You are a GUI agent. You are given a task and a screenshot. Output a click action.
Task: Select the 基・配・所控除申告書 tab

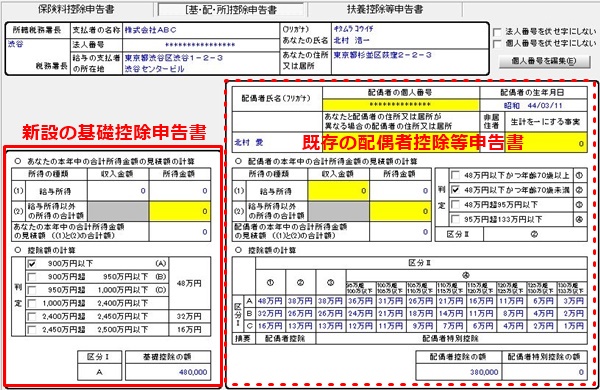(x=231, y=10)
